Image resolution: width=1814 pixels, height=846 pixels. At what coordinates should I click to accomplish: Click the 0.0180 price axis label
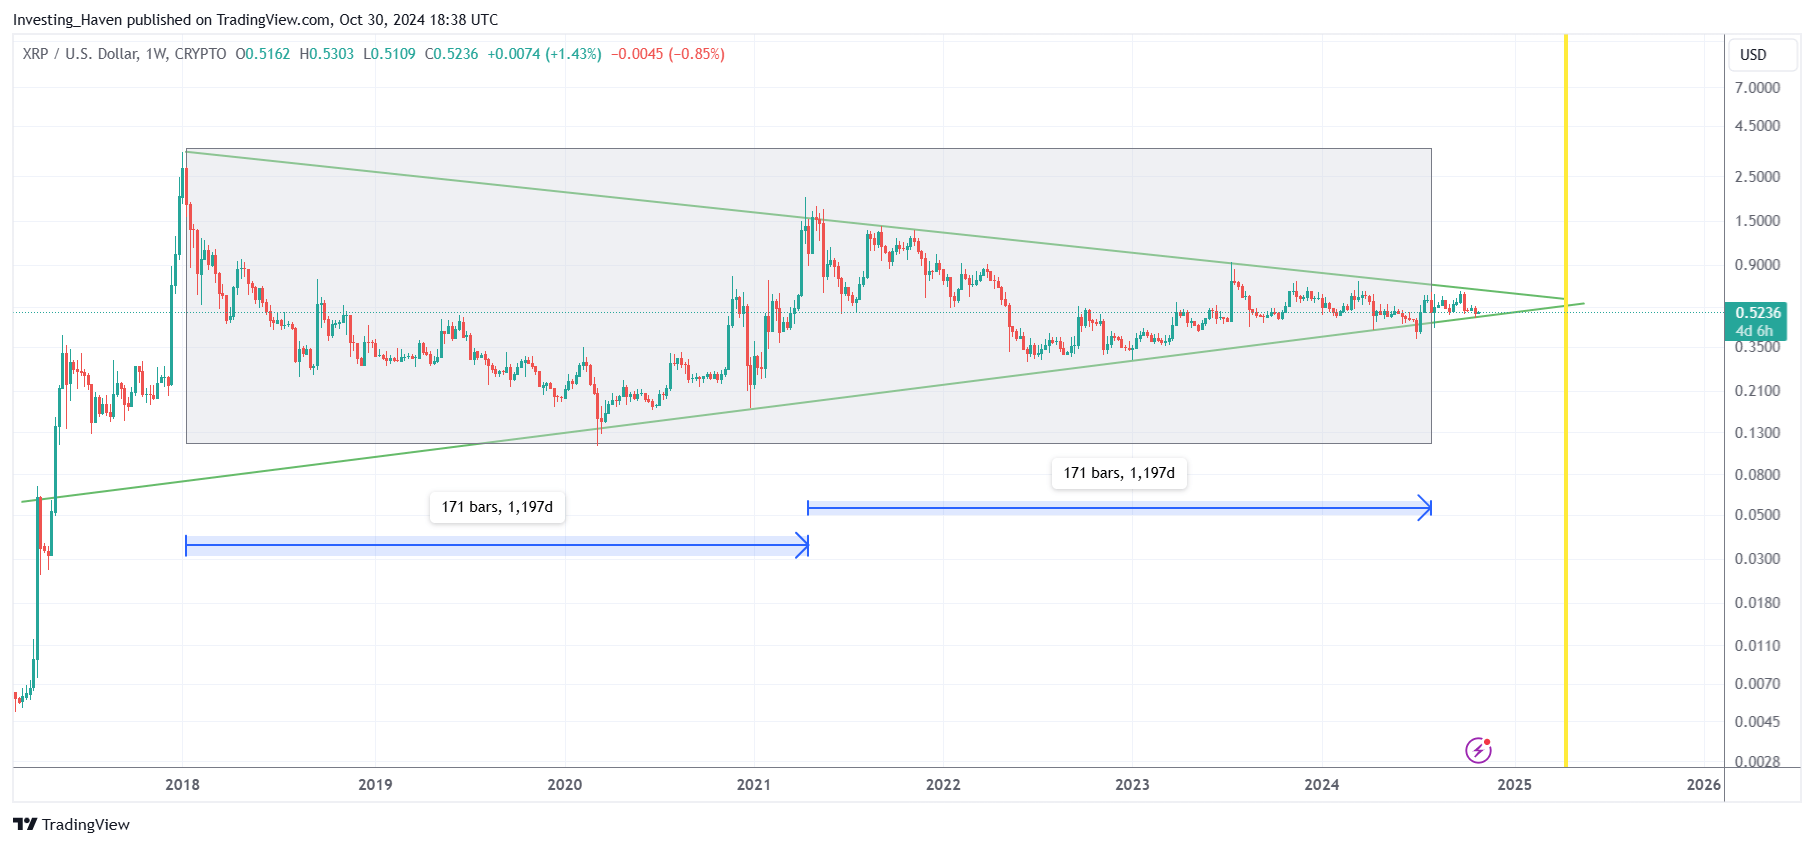click(x=1757, y=603)
